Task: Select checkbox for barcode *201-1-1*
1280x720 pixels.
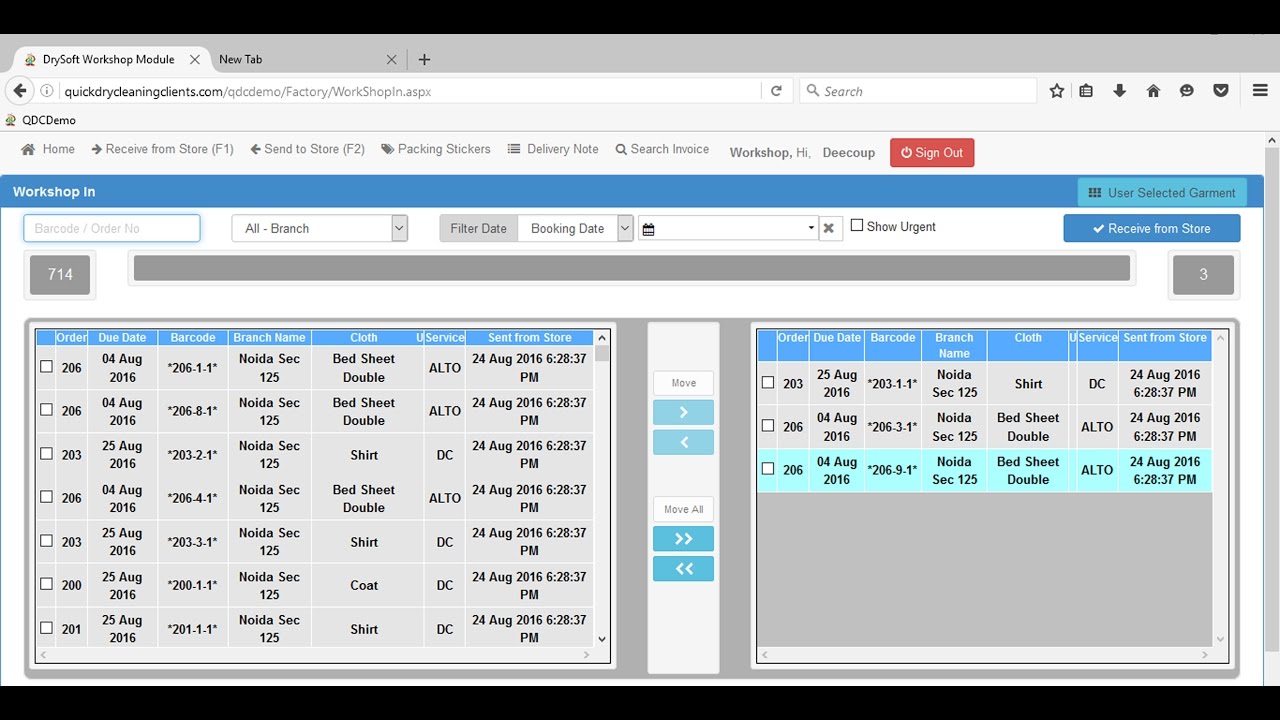Action: pos(46,628)
